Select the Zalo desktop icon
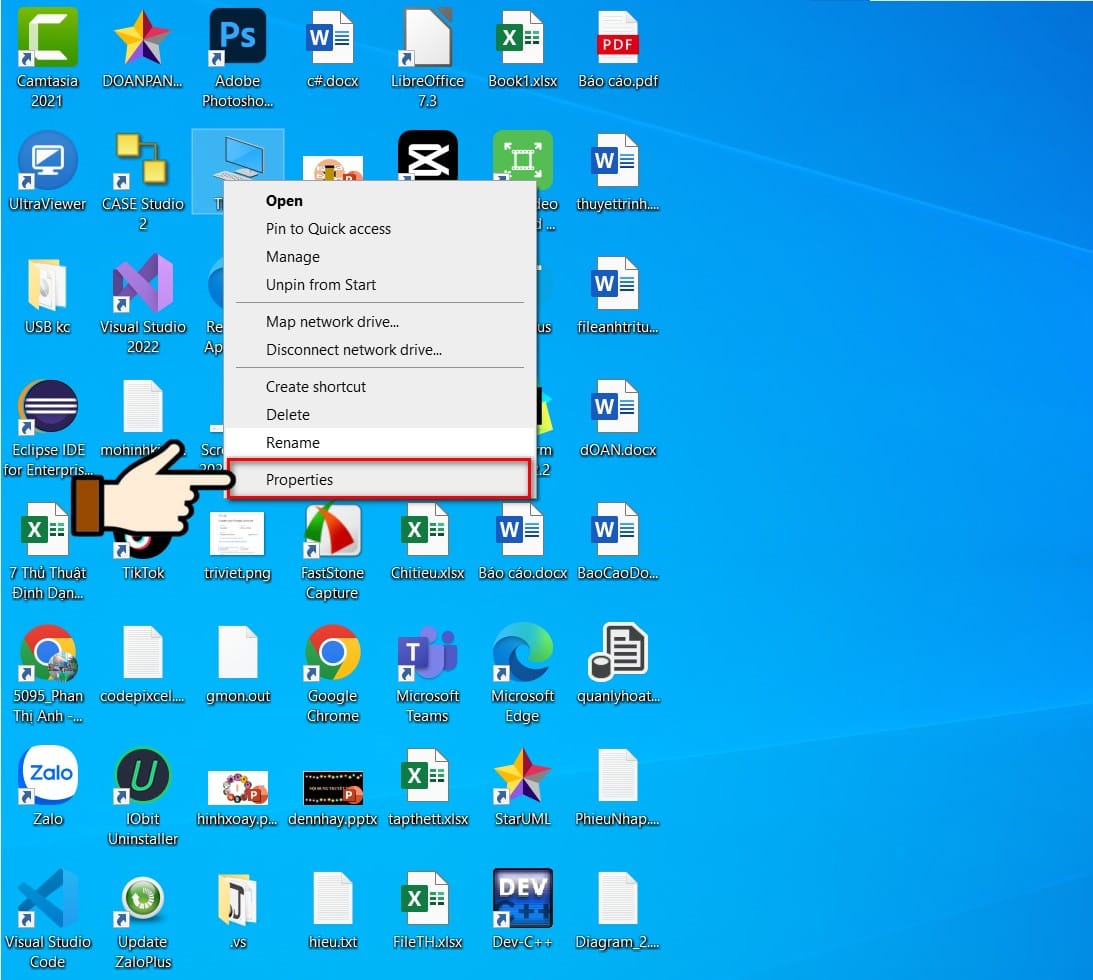Viewport: 1093px width, 980px height. click(x=47, y=776)
